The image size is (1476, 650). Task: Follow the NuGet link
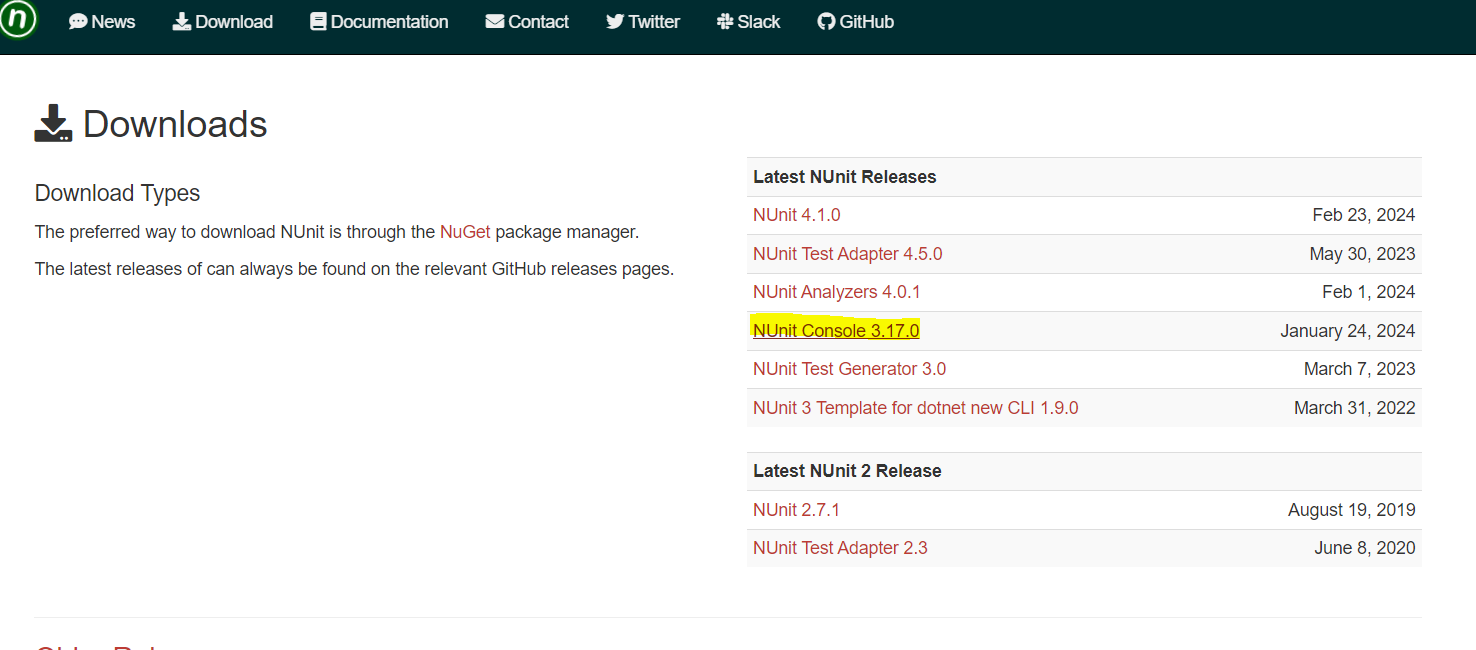click(x=465, y=232)
